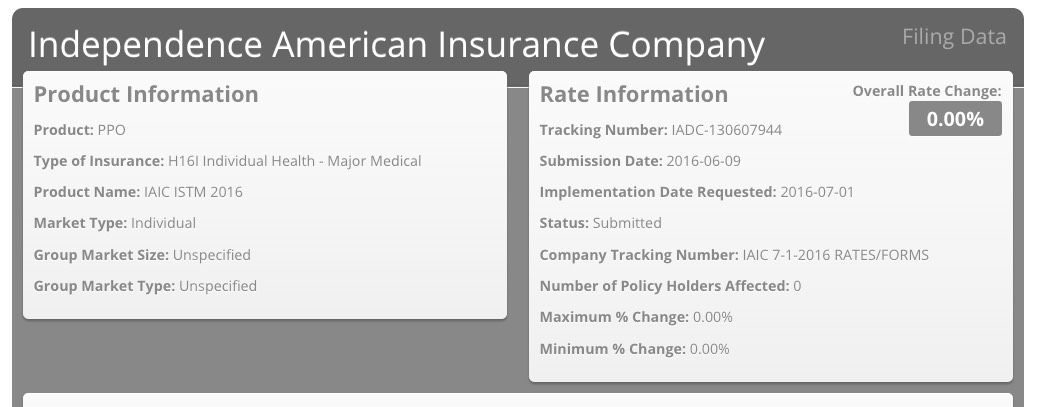Click the Company Tracking Number entry
Image resolution: width=1039 pixels, height=407 pixels.
coord(734,255)
